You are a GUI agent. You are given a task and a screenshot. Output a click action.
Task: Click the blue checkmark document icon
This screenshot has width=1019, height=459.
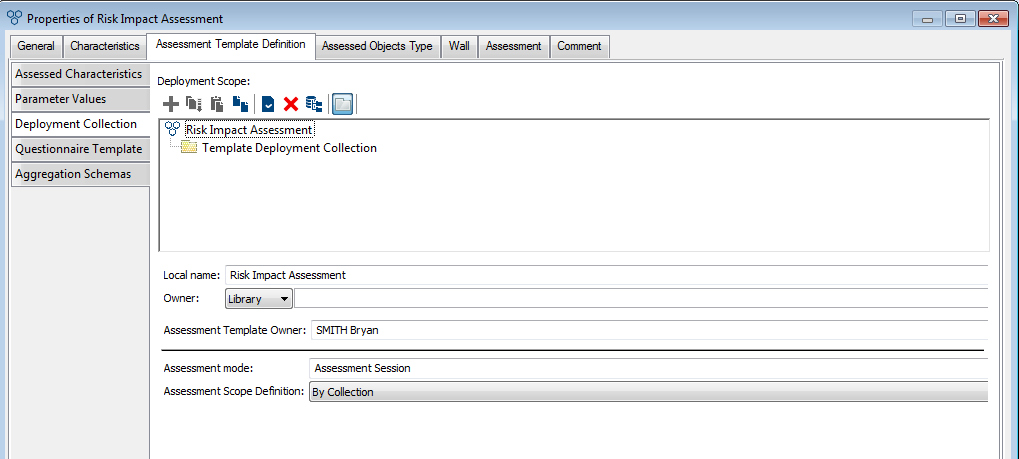point(268,103)
